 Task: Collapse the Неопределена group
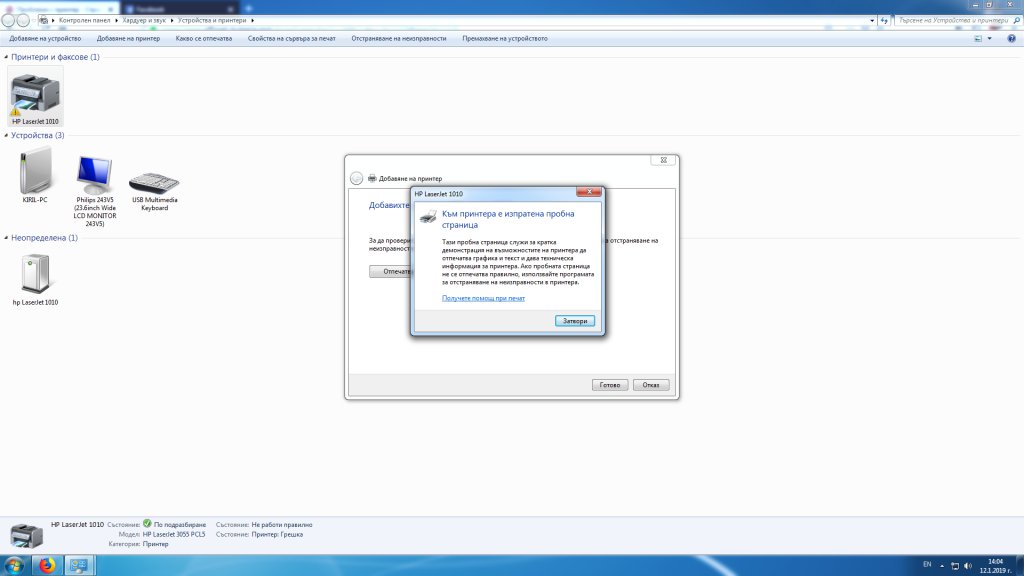tap(7, 238)
